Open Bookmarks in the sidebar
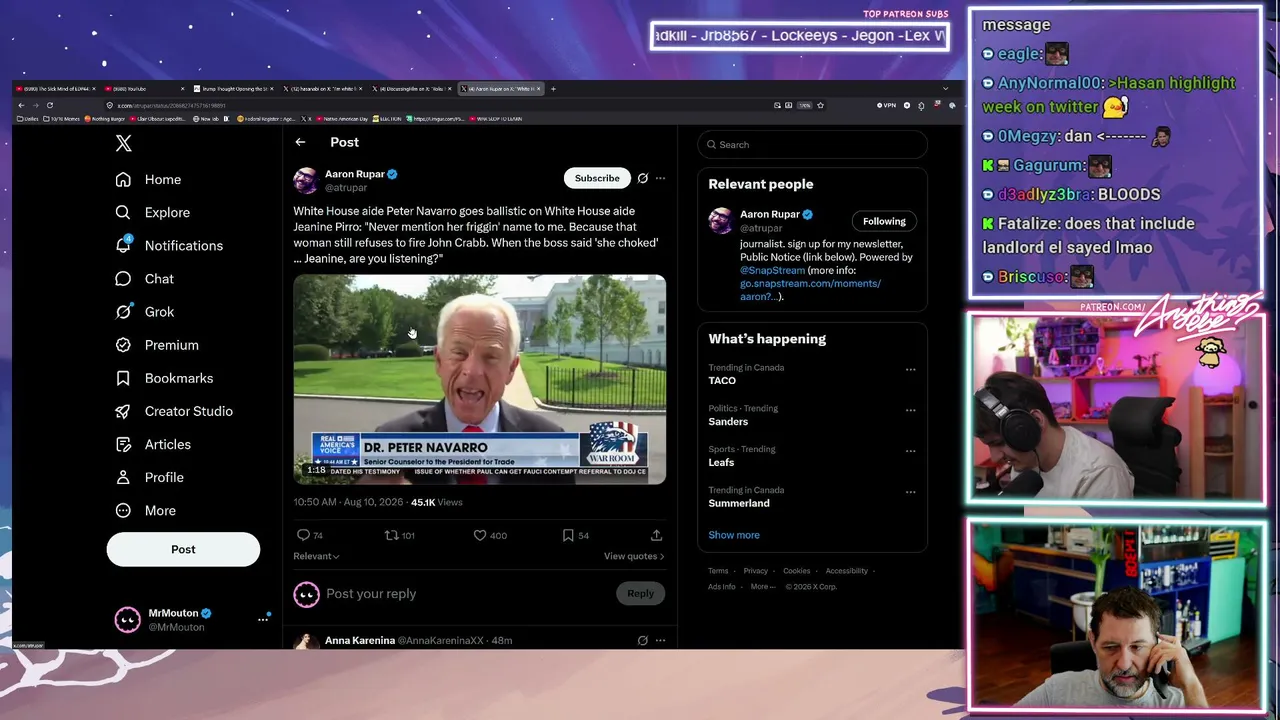 [x=164, y=378]
